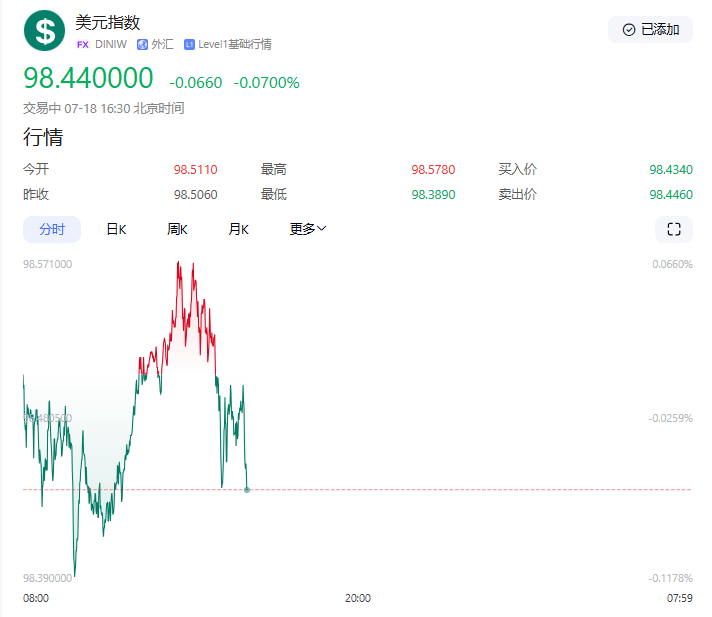Image resolution: width=712 pixels, height=617 pixels.
Task: Click the 20:00 time axis label
Action: (358, 598)
